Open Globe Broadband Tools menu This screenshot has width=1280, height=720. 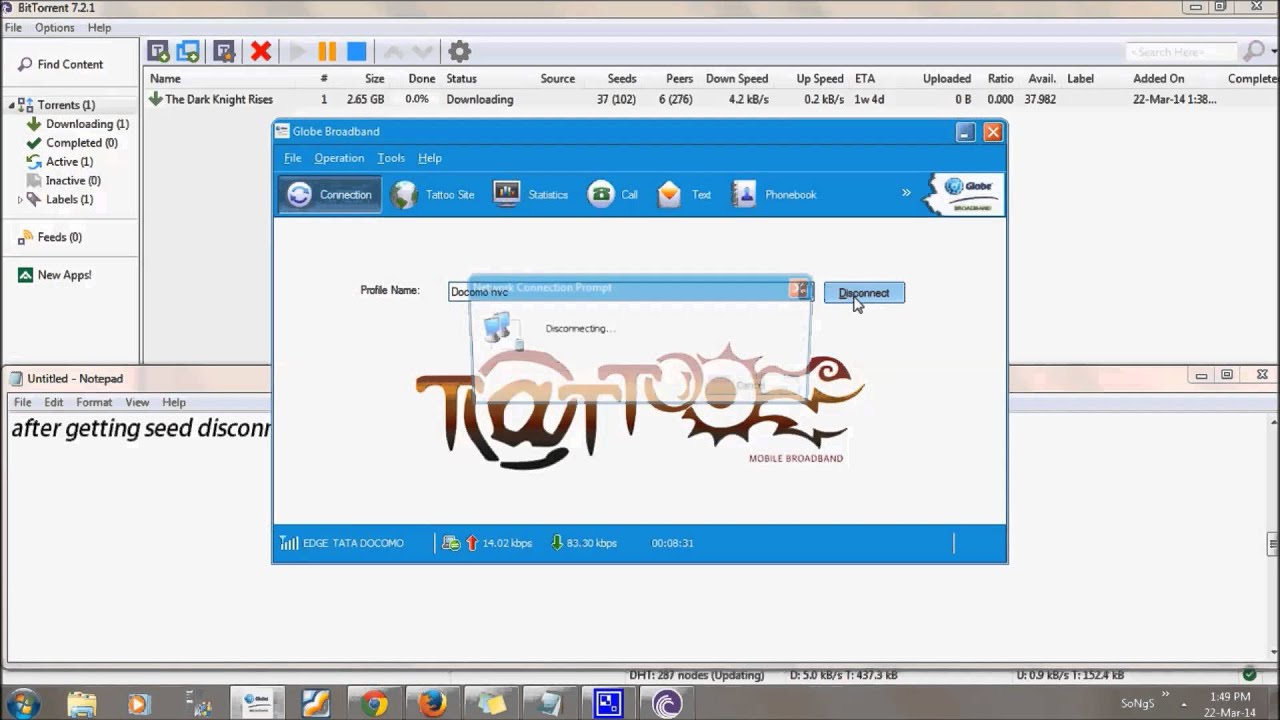click(391, 158)
